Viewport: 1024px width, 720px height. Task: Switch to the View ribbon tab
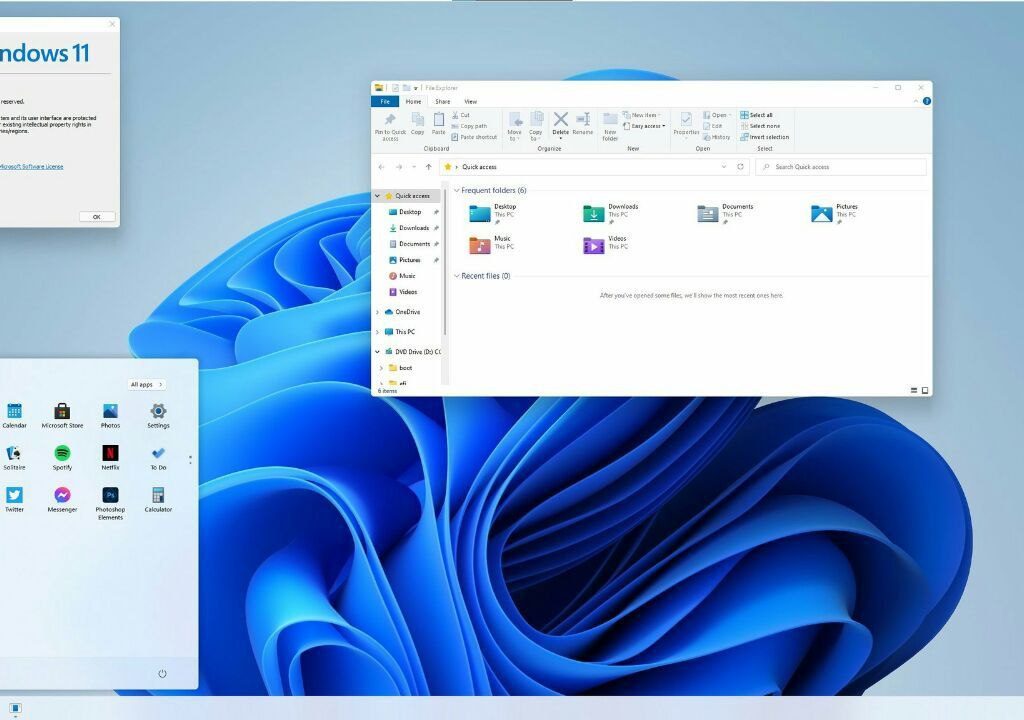pos(470,101)
